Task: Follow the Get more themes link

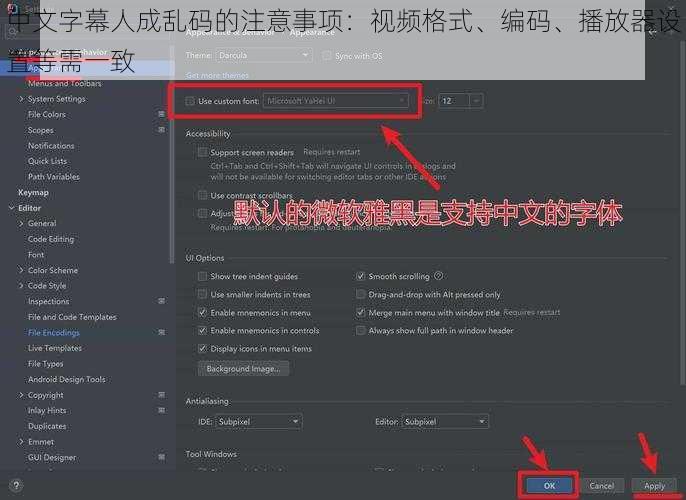Action: pos(217,75)
